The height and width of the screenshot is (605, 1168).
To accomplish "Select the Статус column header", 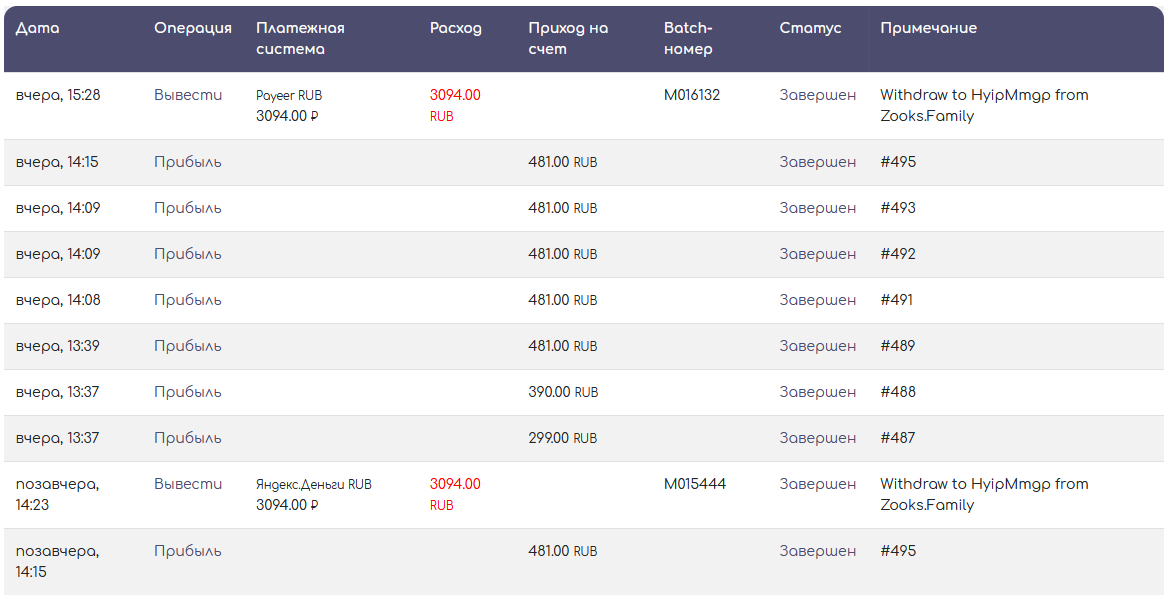I will tap(810, 28).
